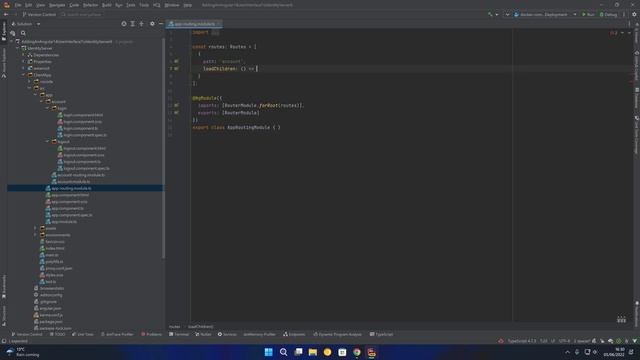Open the Dynamic Program Analysis tool window

click(337, 334)
